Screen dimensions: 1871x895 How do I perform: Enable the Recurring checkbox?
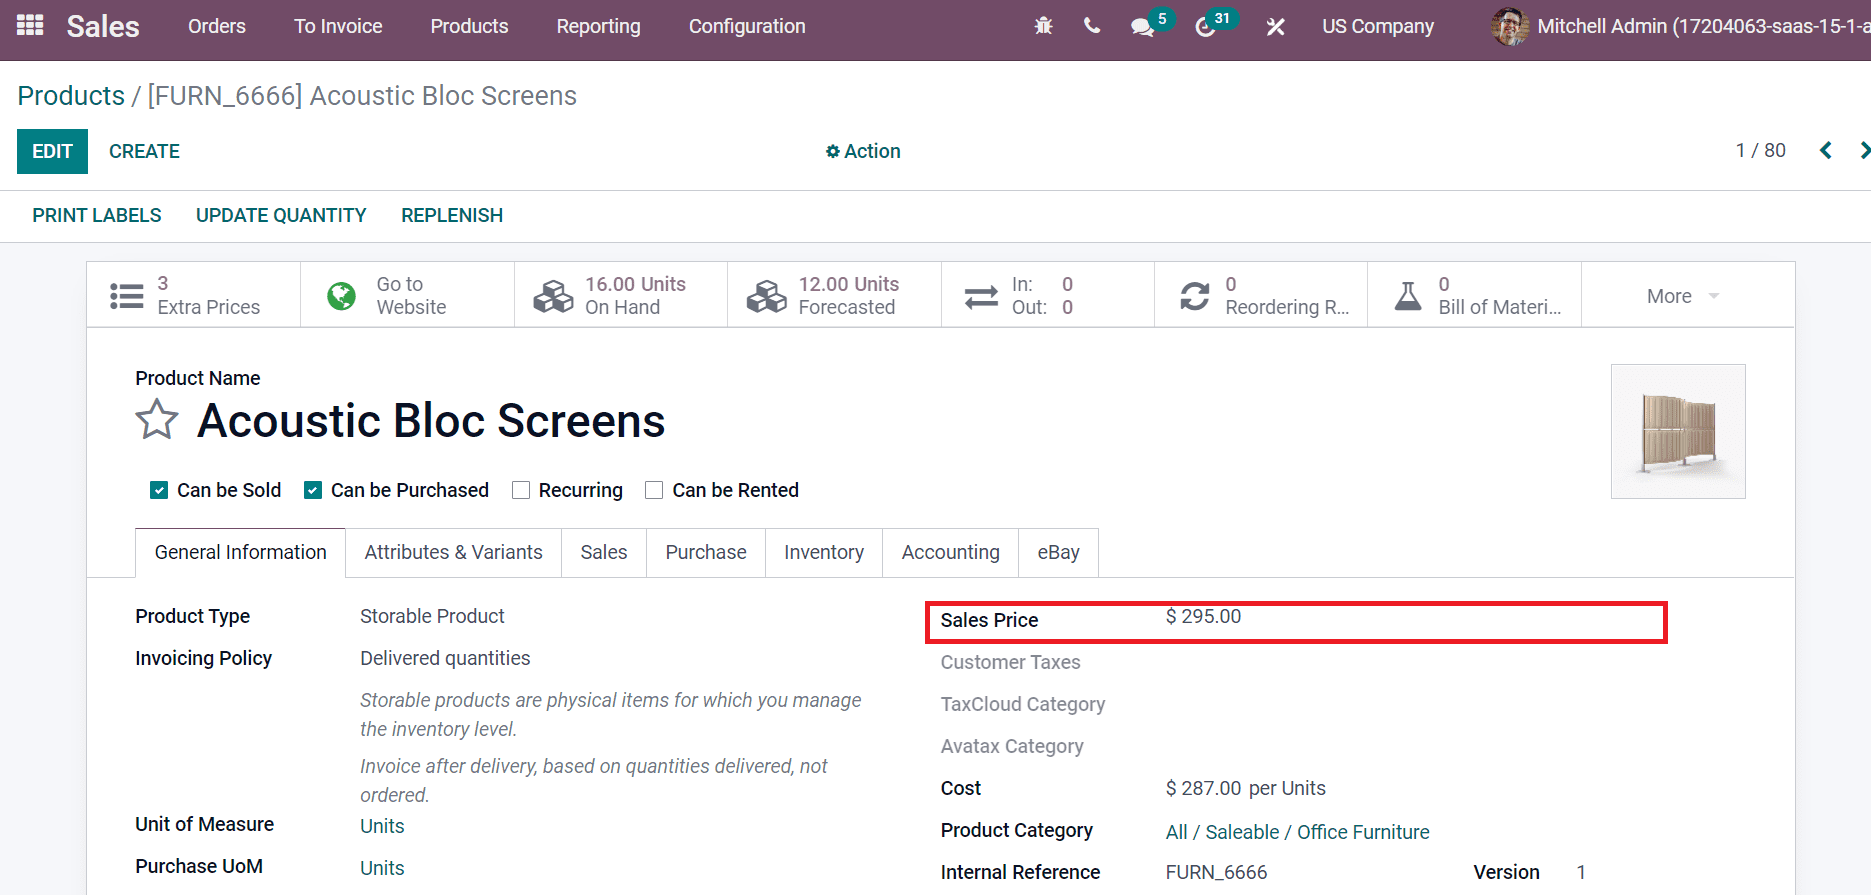click(521, 490)
